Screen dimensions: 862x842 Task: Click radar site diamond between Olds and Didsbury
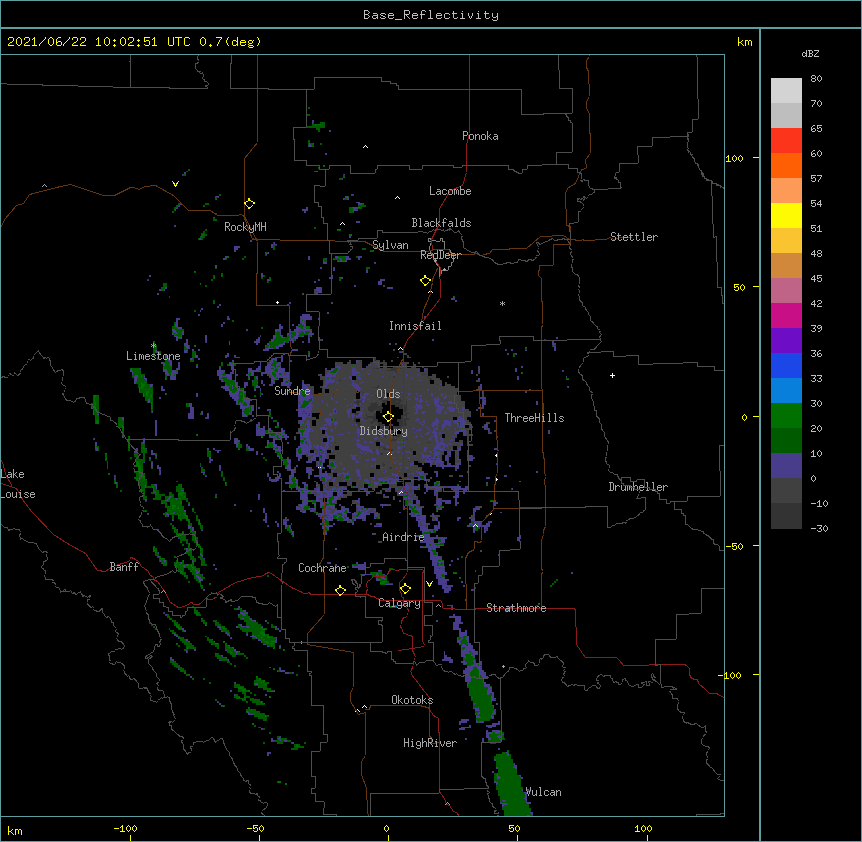point(388,417)
